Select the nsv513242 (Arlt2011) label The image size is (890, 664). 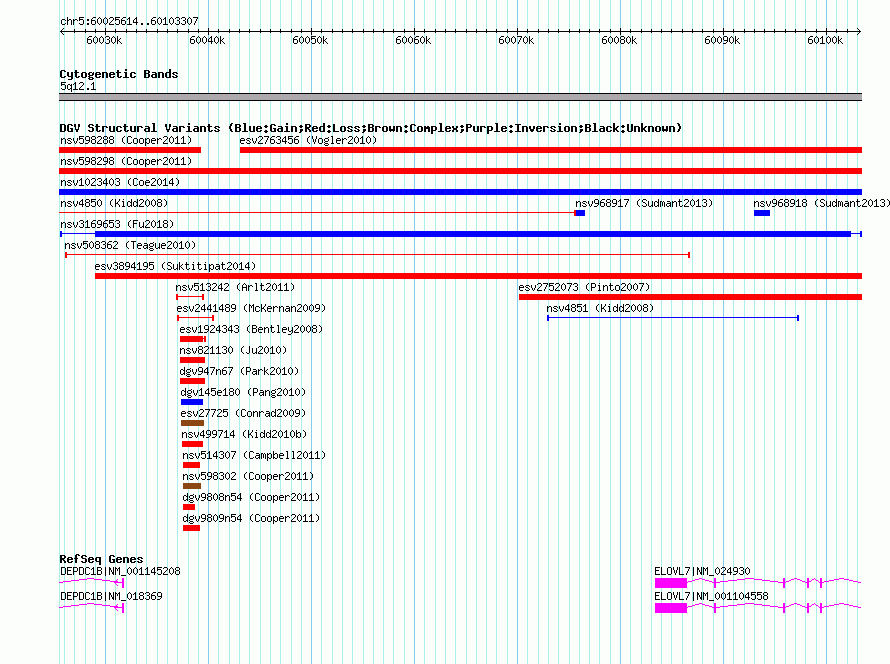[x=235, y=287]
